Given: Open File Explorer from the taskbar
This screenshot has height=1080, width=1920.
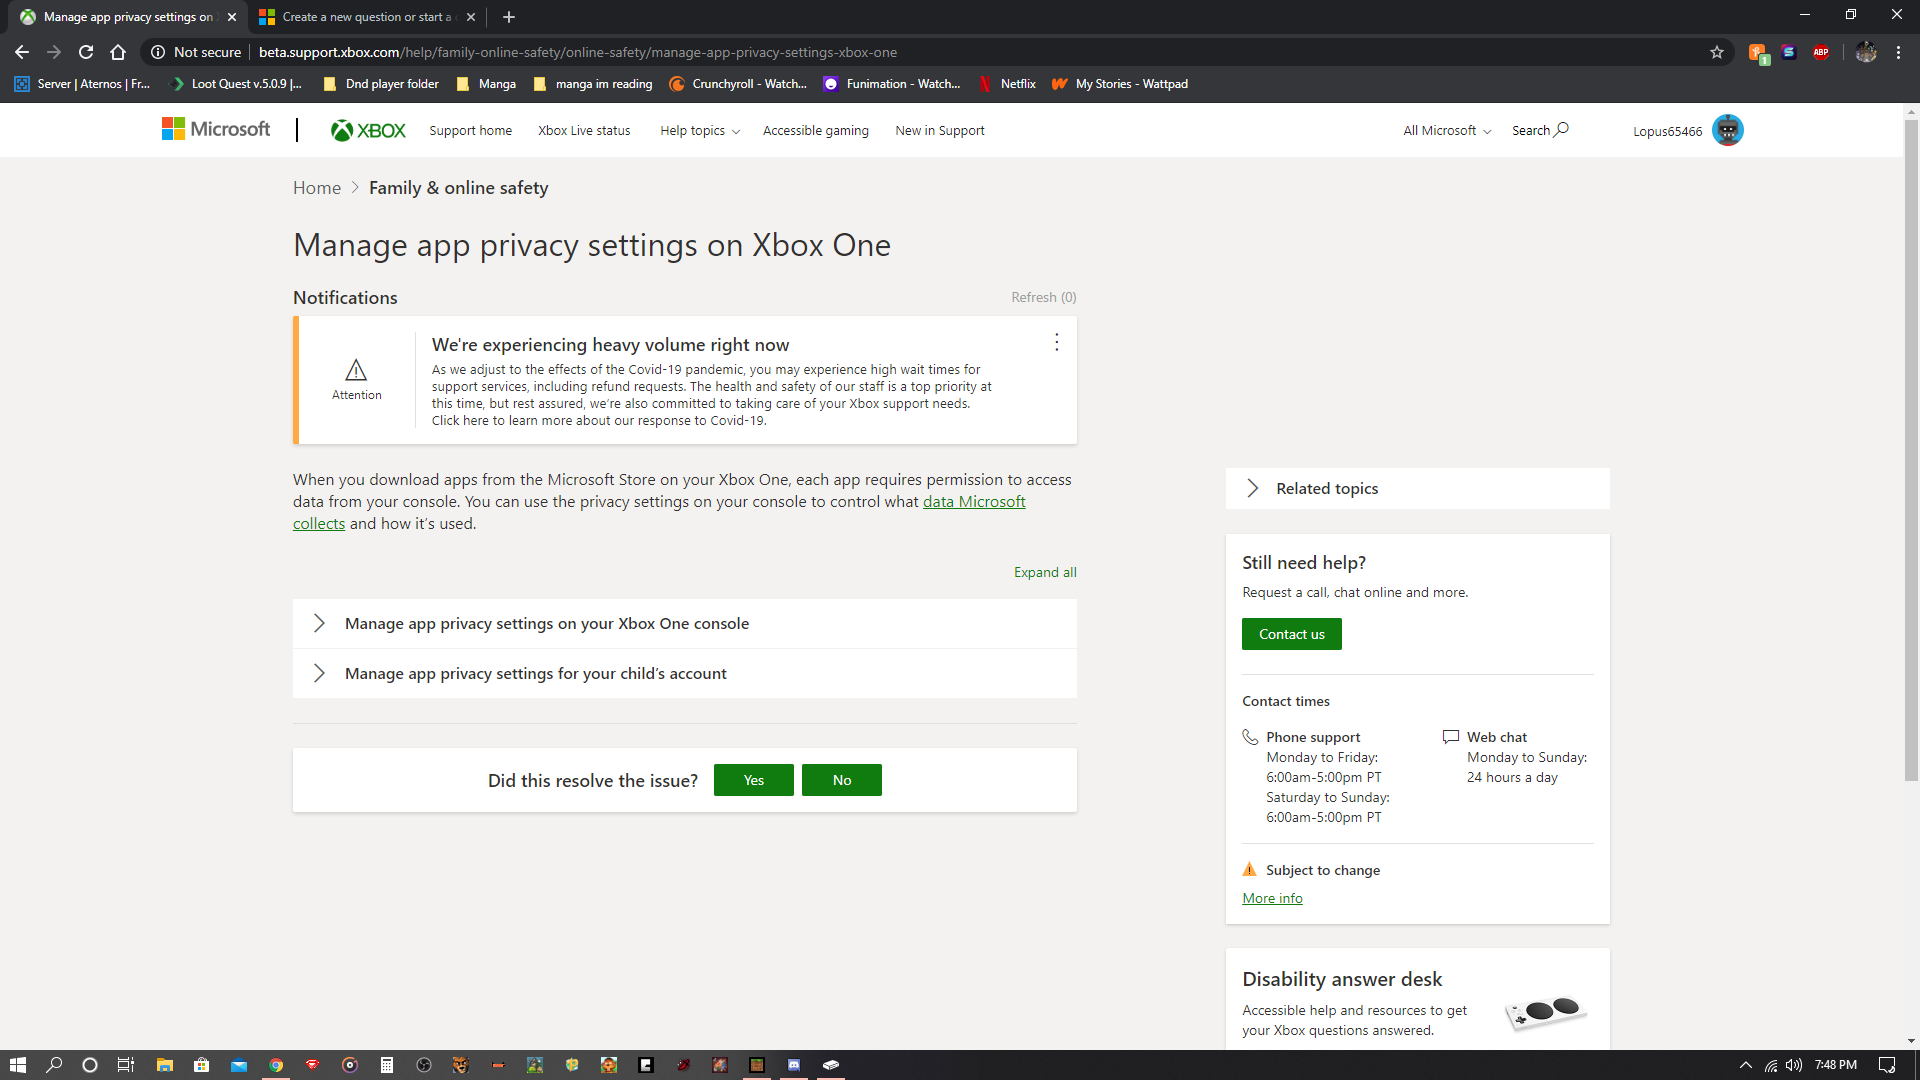Looking at the screenshot, I should pos(165,1065).
